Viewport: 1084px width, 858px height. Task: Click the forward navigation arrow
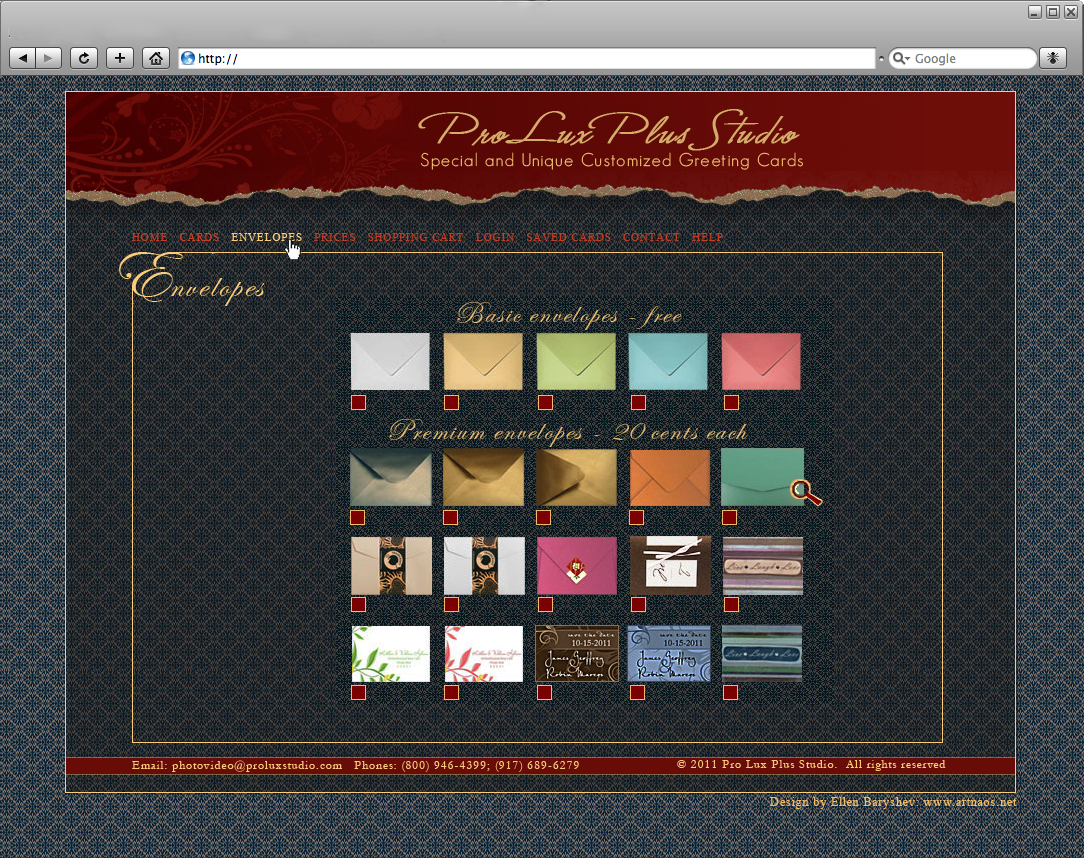(x=47, y=57)
